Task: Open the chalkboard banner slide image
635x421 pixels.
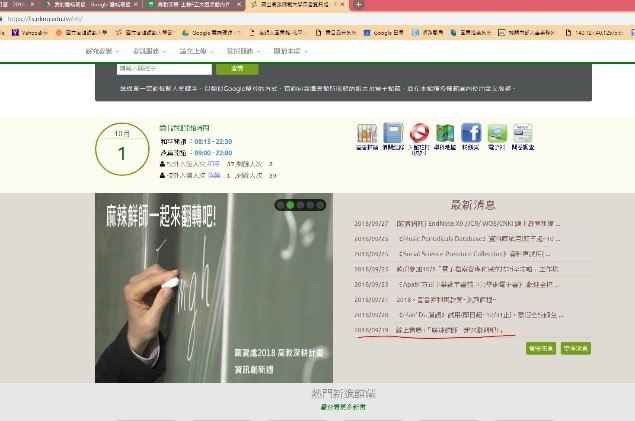Action: (214, 288)
